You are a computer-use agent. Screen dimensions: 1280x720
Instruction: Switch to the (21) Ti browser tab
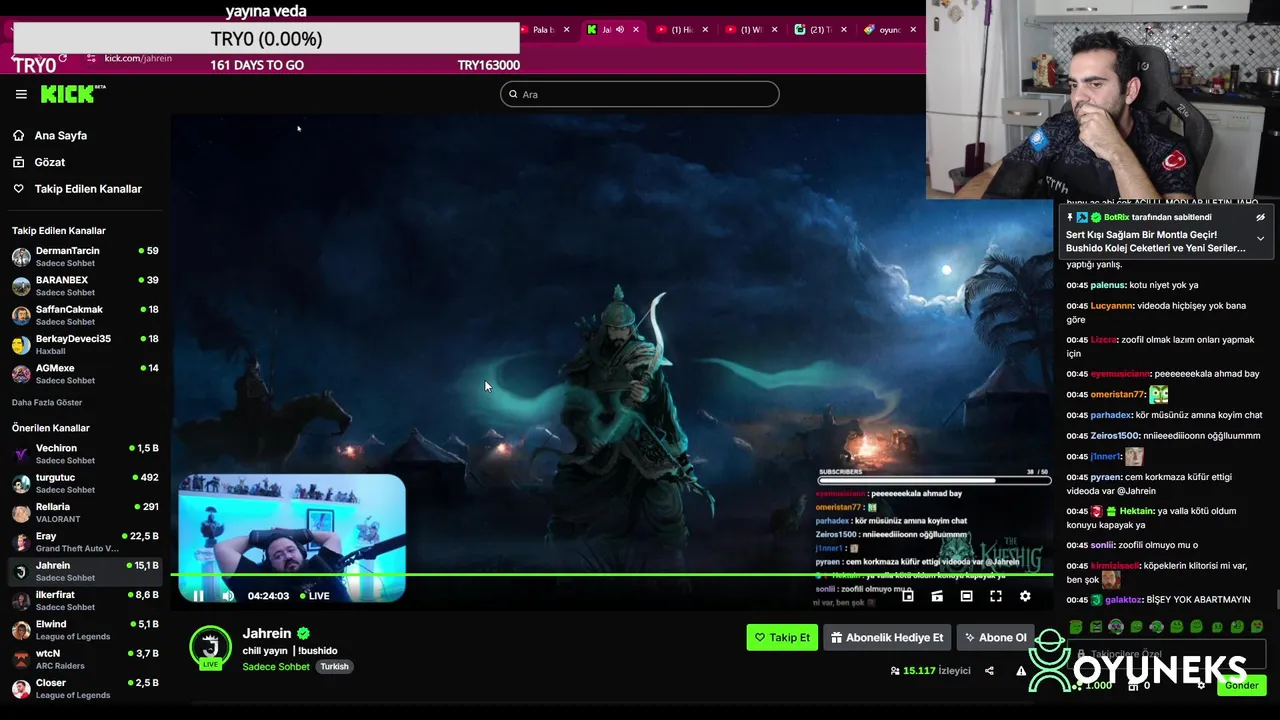coord(820,30)
